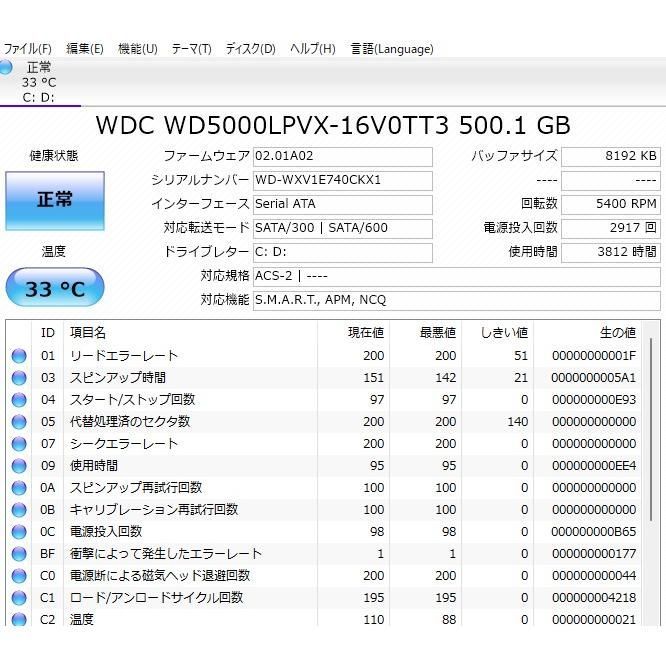Select the ロード/アンロードサイクル回数 row name
Image resolution: width=666 pixels, height=666 pixels.
pyautogui.click(x=156, y=598)
